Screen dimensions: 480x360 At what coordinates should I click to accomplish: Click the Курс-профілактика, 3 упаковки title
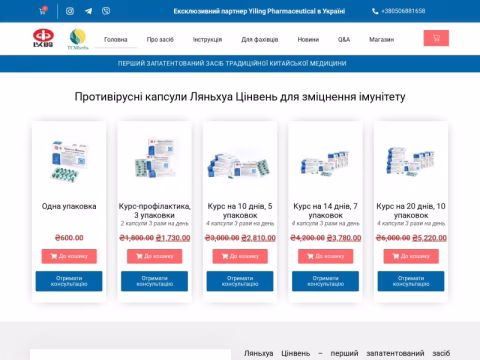click(155, 211)
